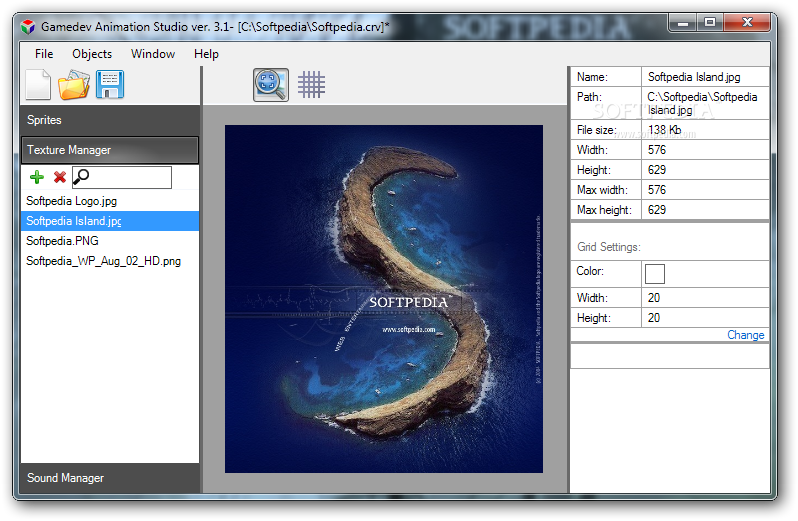
Task: Expand the Sound Manager panel
Action: point(110,478)
